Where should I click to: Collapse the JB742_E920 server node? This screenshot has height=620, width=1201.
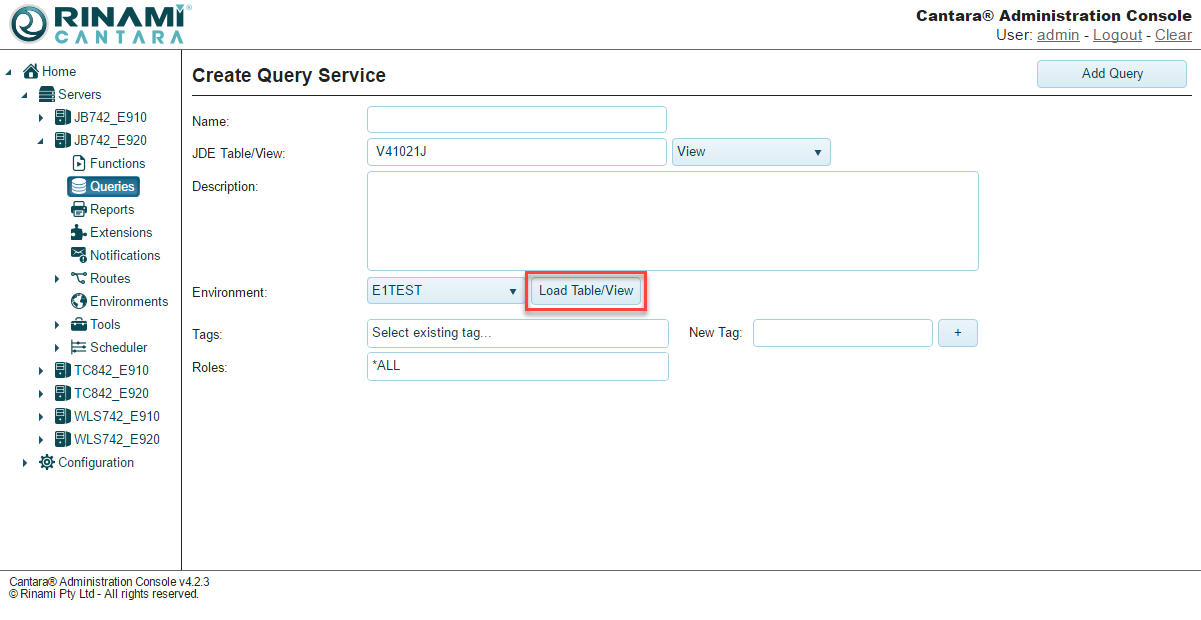click(x=41, y=141)
